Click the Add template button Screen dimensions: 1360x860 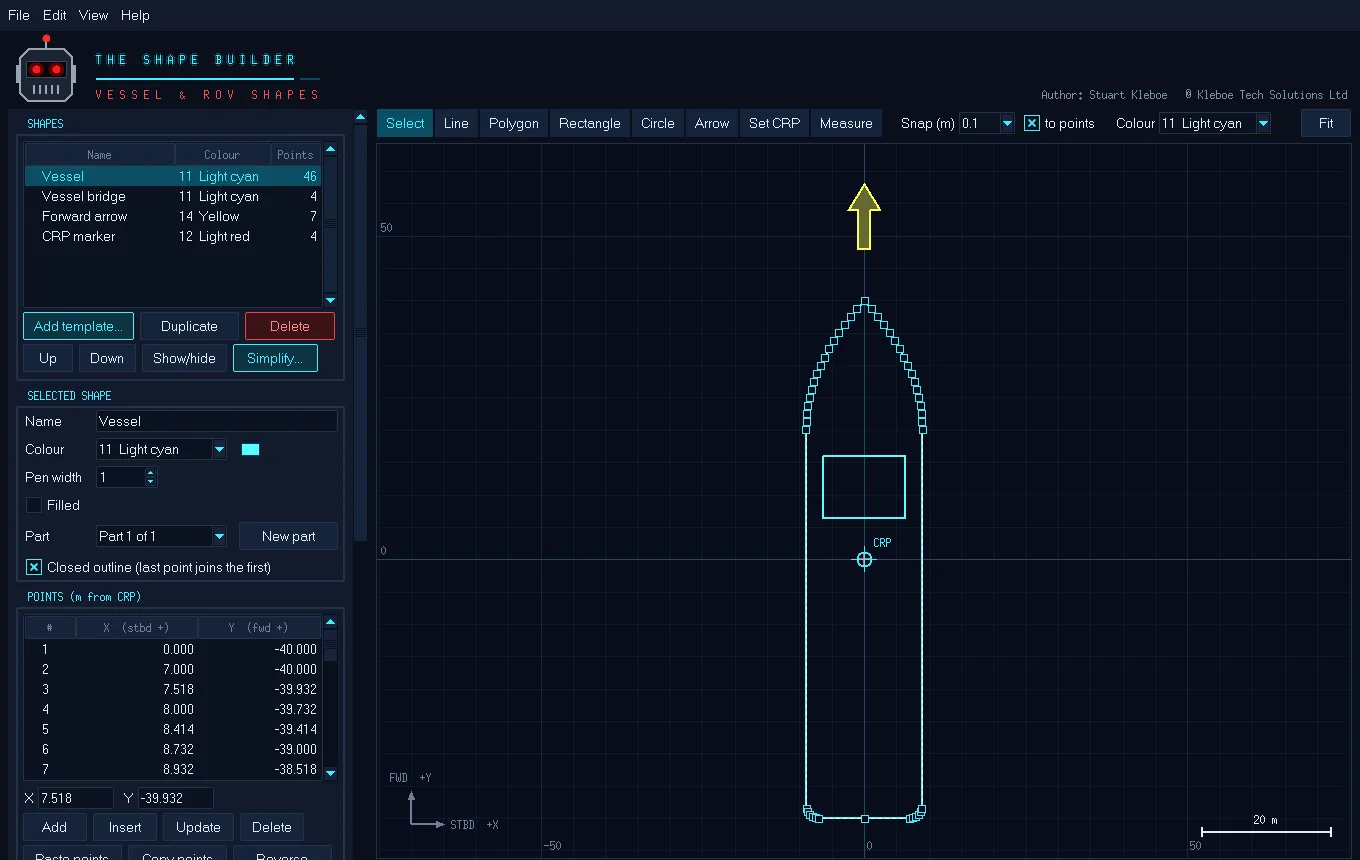point(78,326)
